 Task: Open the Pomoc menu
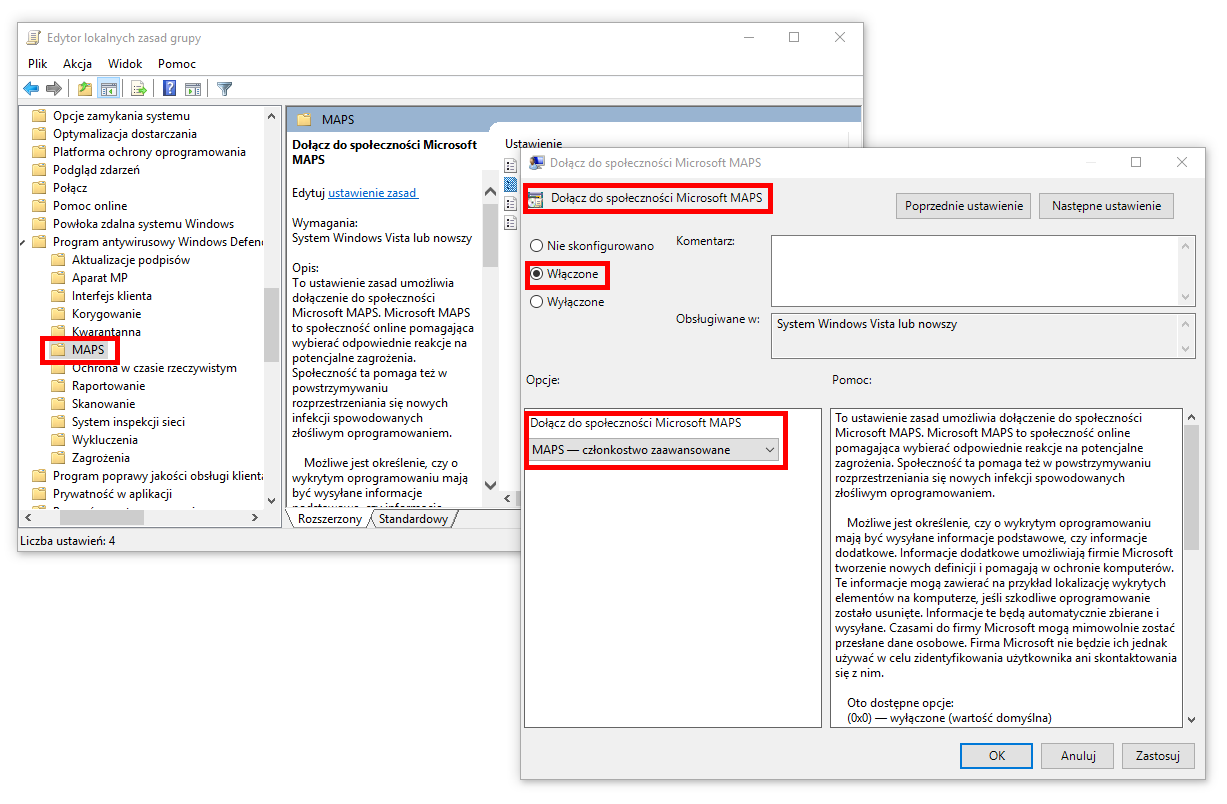(177, 64)
